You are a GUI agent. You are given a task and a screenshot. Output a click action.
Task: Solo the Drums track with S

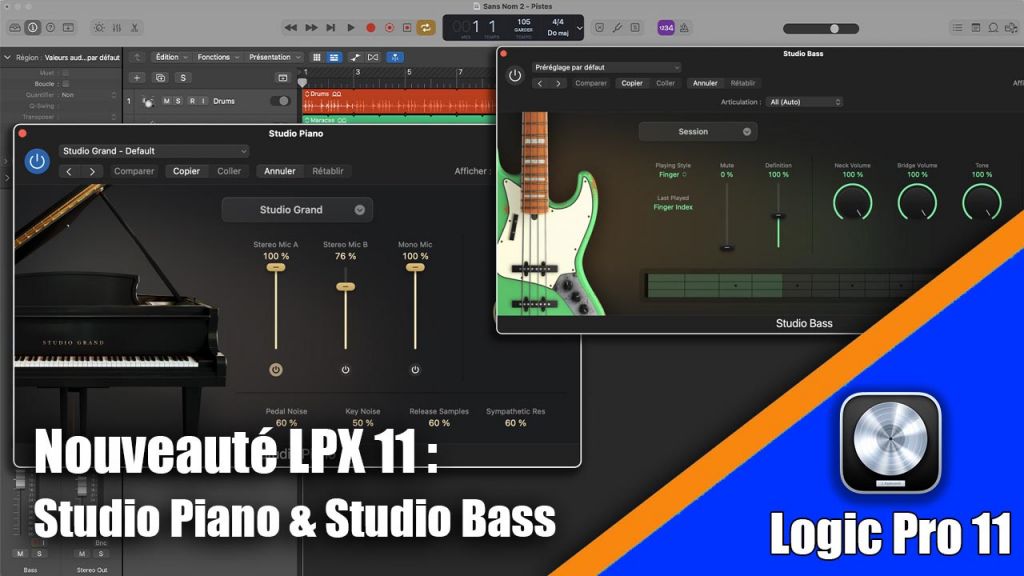(178, 101)
